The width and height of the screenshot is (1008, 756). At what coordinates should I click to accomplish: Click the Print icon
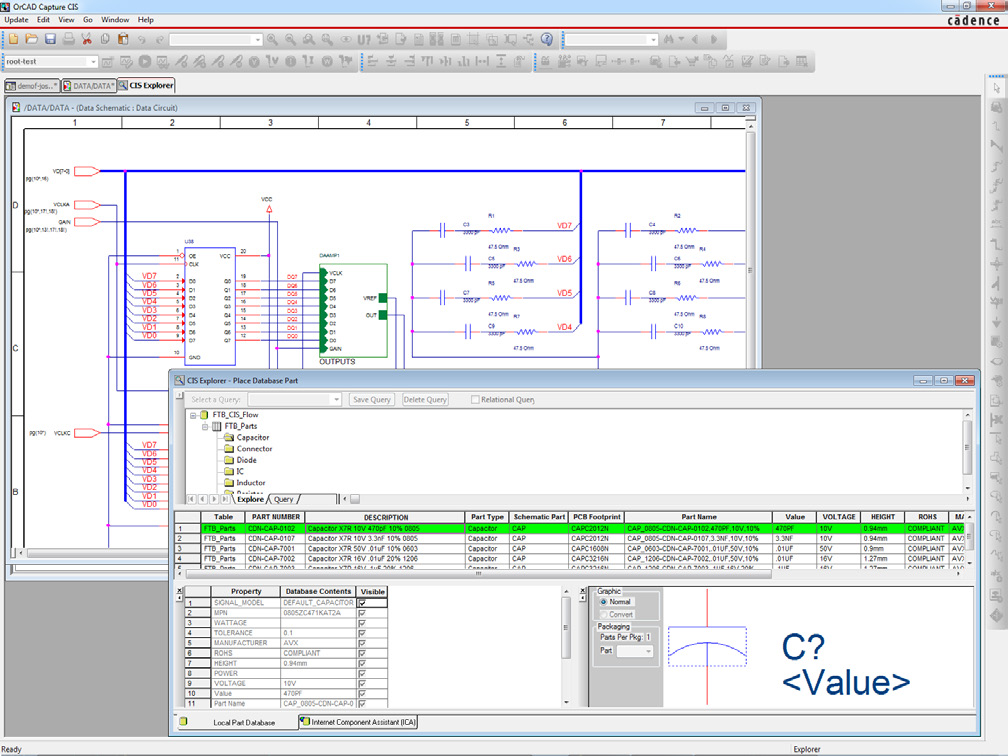pos(68,39)
